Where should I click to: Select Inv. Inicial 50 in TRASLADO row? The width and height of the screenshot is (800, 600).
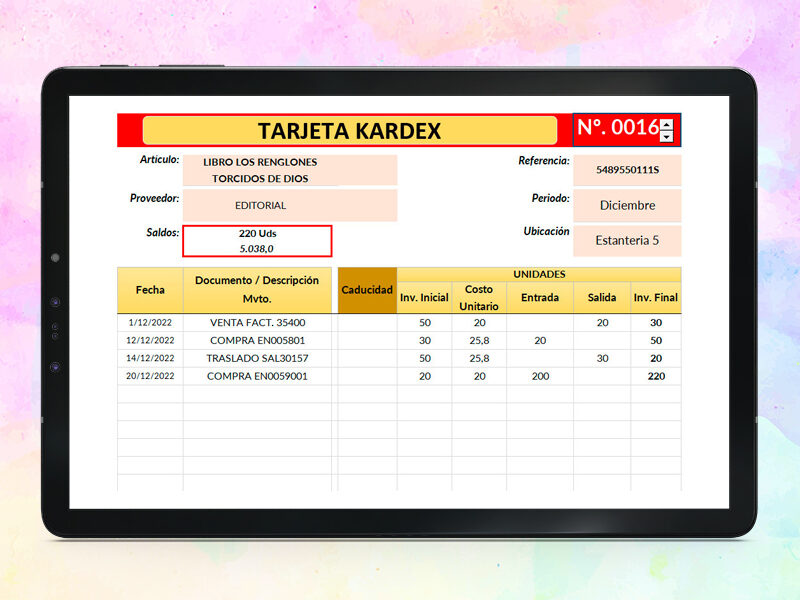point(424,358)
